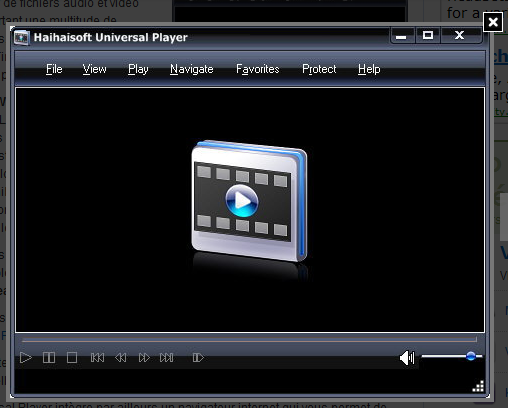Screen dimensions: 508x408
Task: Fast forward using the double right arrows
Action: (x=144, y=358)
